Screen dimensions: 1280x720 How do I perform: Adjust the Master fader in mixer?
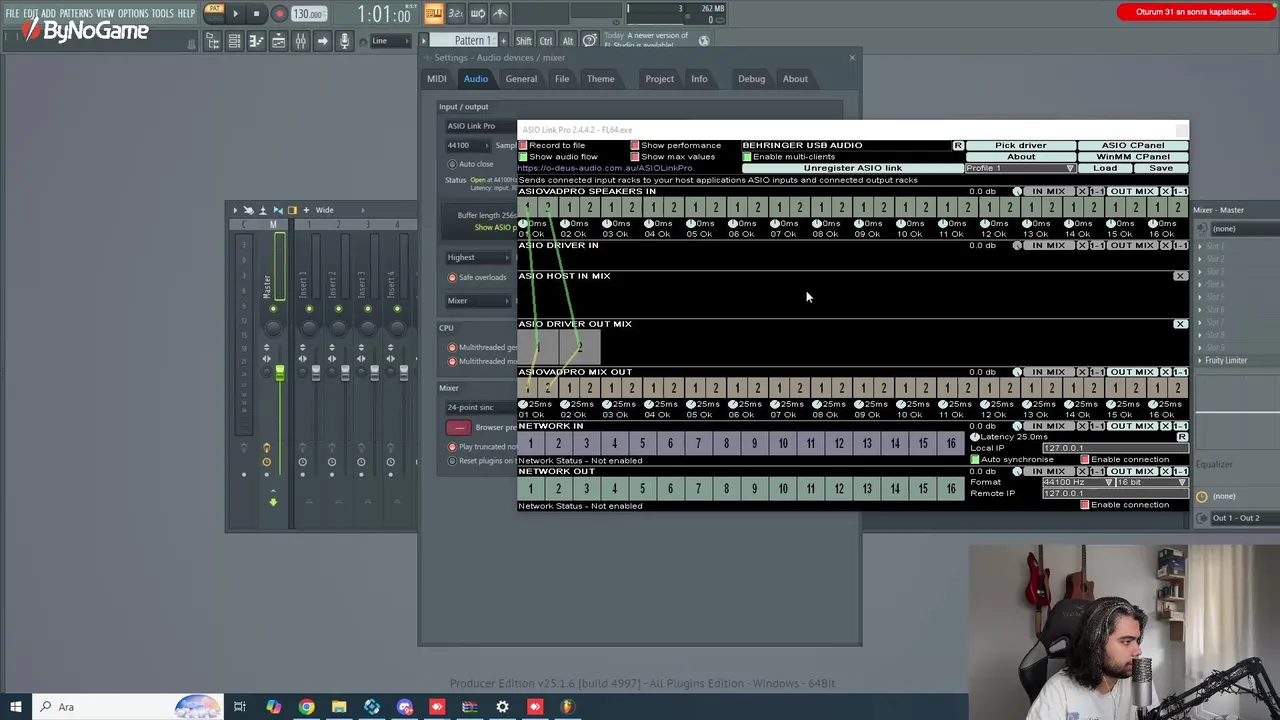(279, 373)
